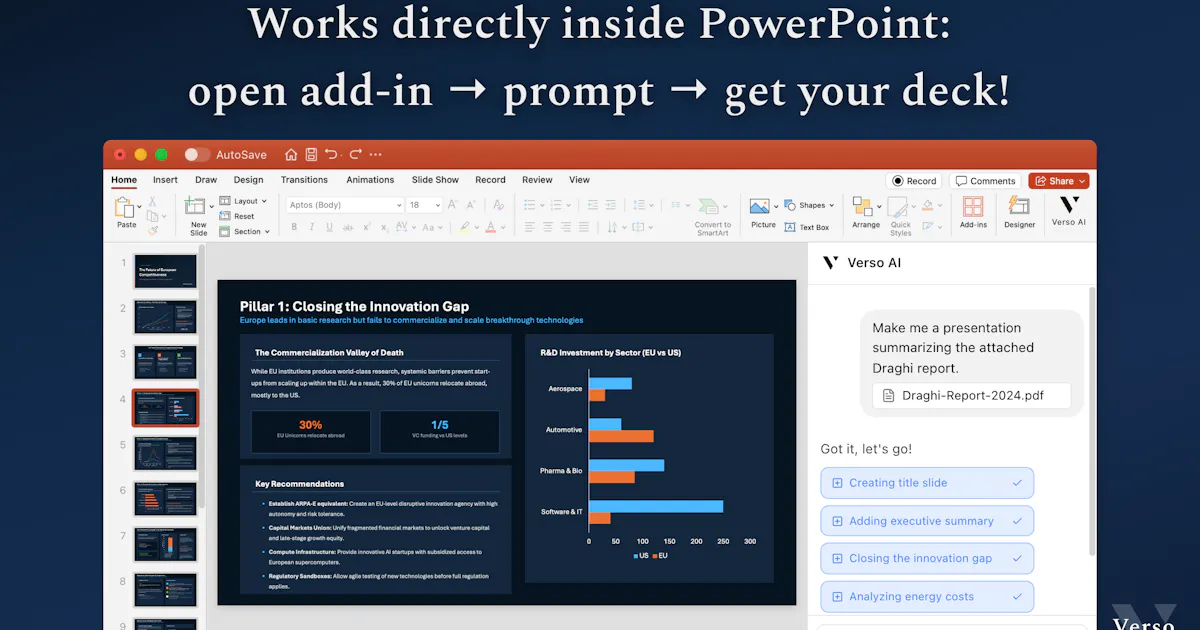1200x630 pixels.
Task: Launch the Verso AI add-in from ribbon
Action: click(x=1068, y=205)
